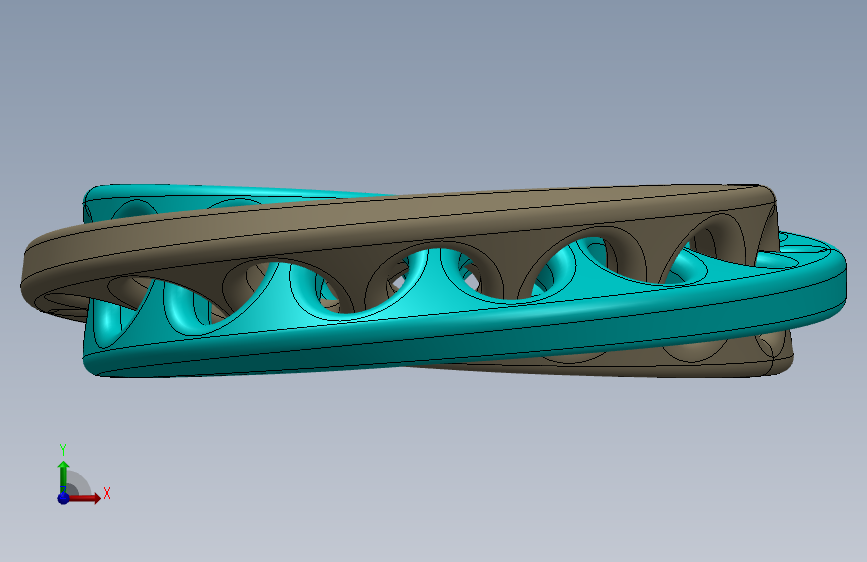Image resolution: width=867 pixels, height=562 pixels.
Task: Click the green Y axis arrow of the triad
Action: [64, 477]
